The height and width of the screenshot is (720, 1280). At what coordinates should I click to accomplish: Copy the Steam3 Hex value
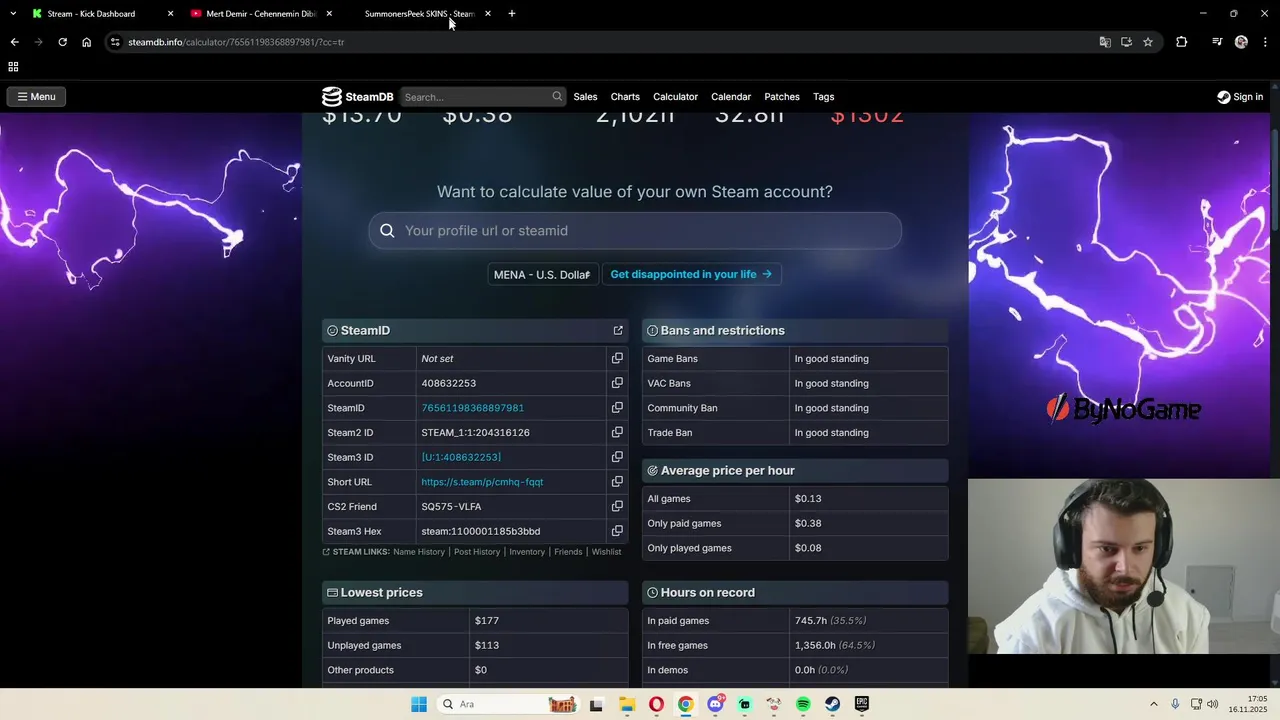(x=617, y=531)
